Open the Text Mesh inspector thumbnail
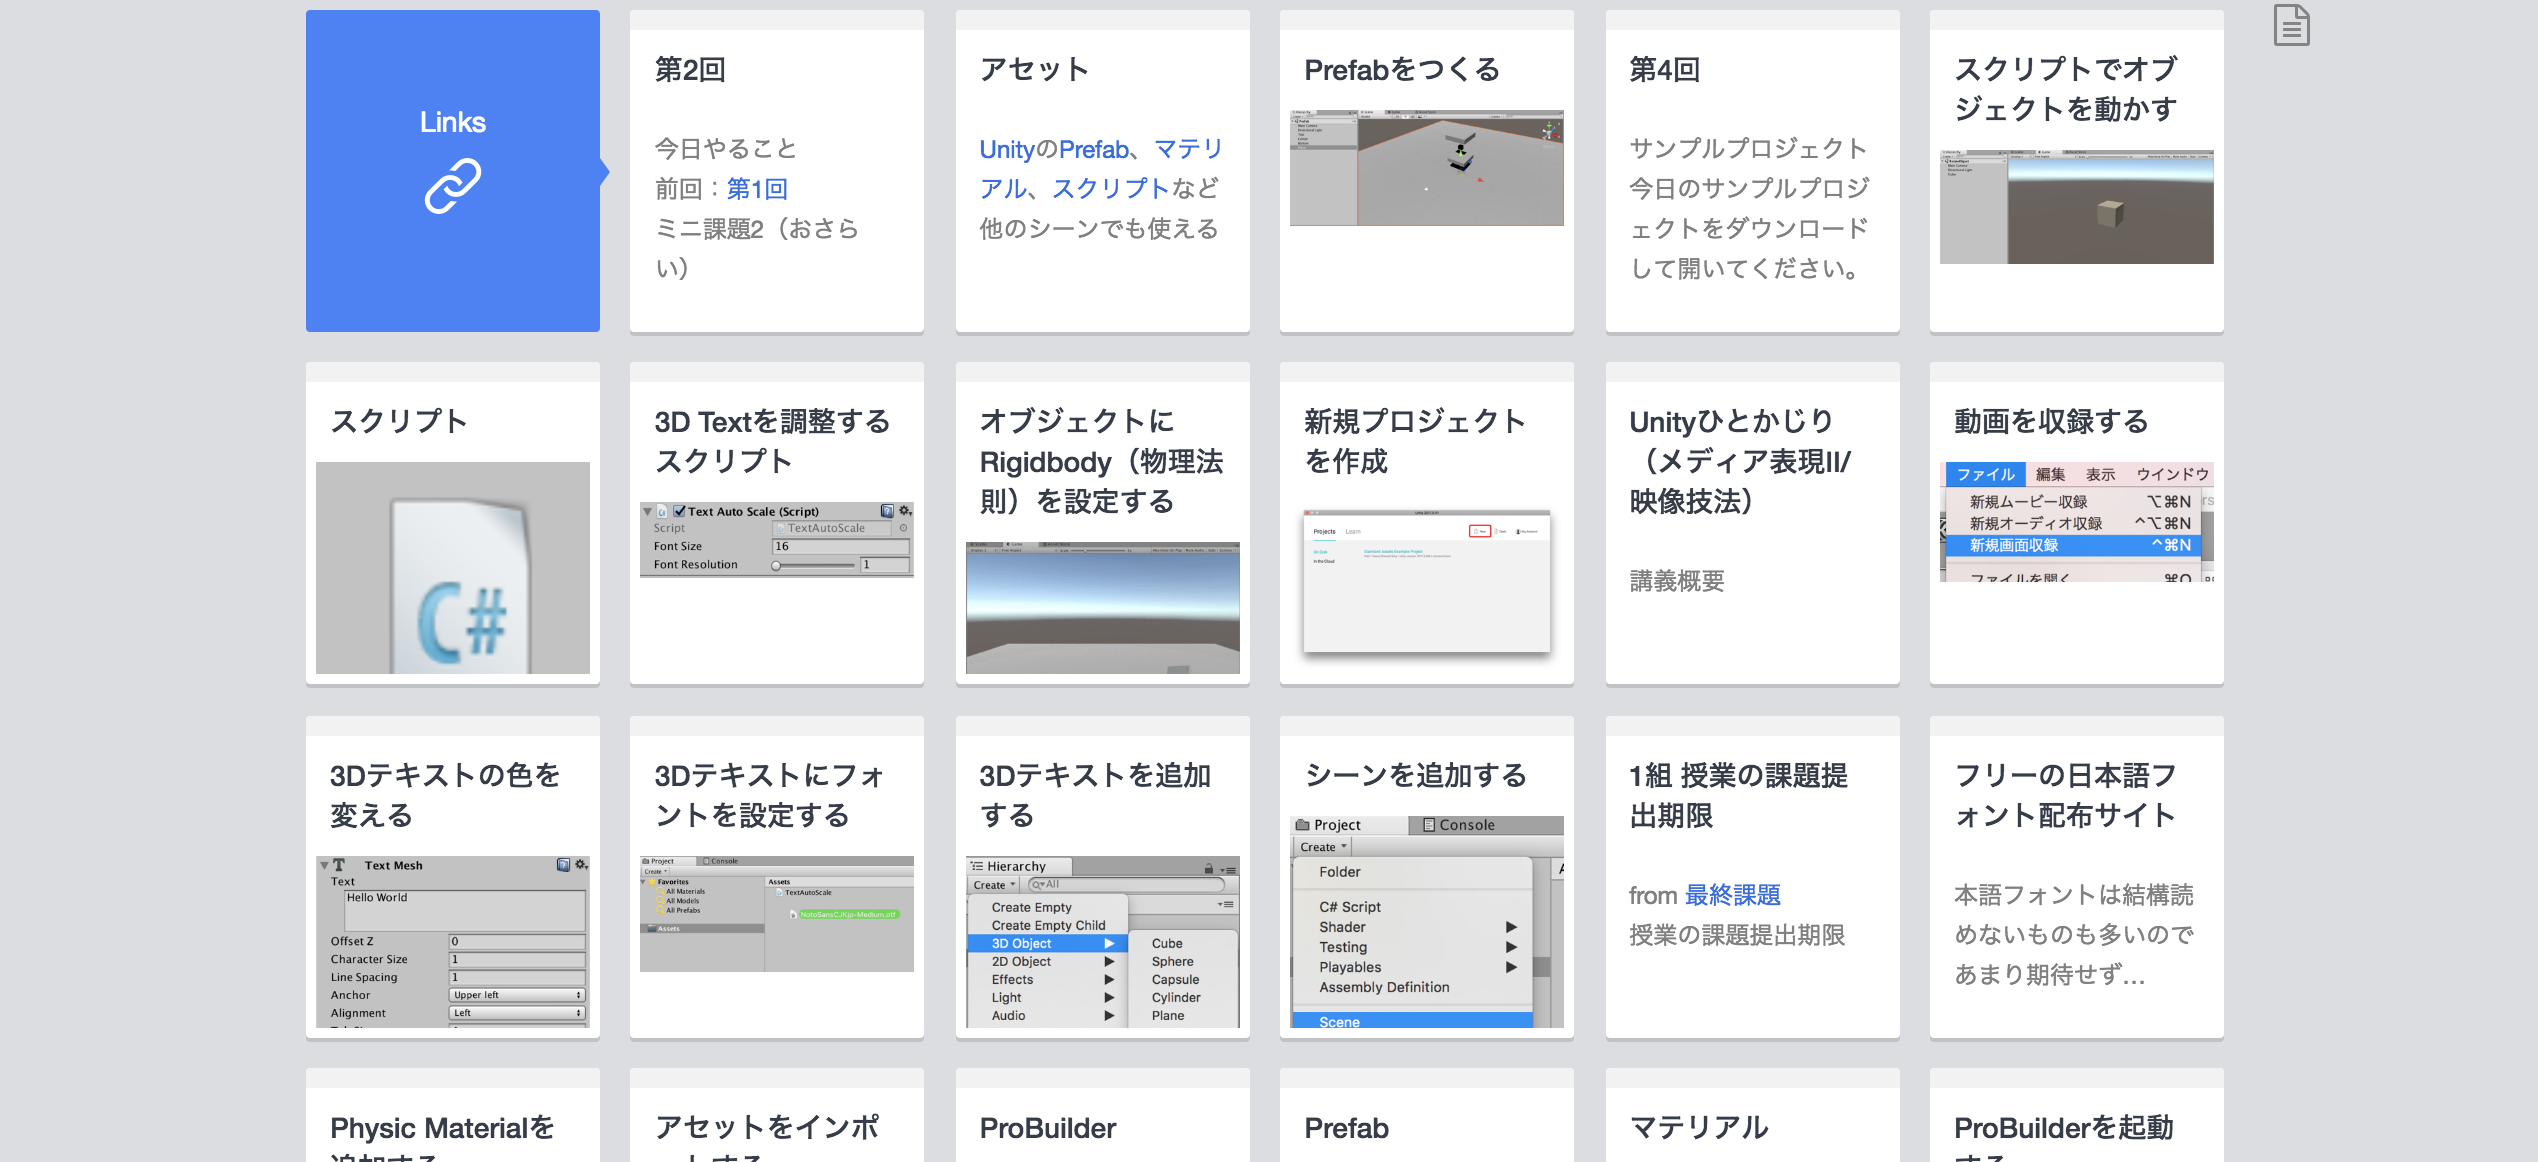Viewport: 2538px width, 1162px height. pyautogui.click(x=453, y=941)
